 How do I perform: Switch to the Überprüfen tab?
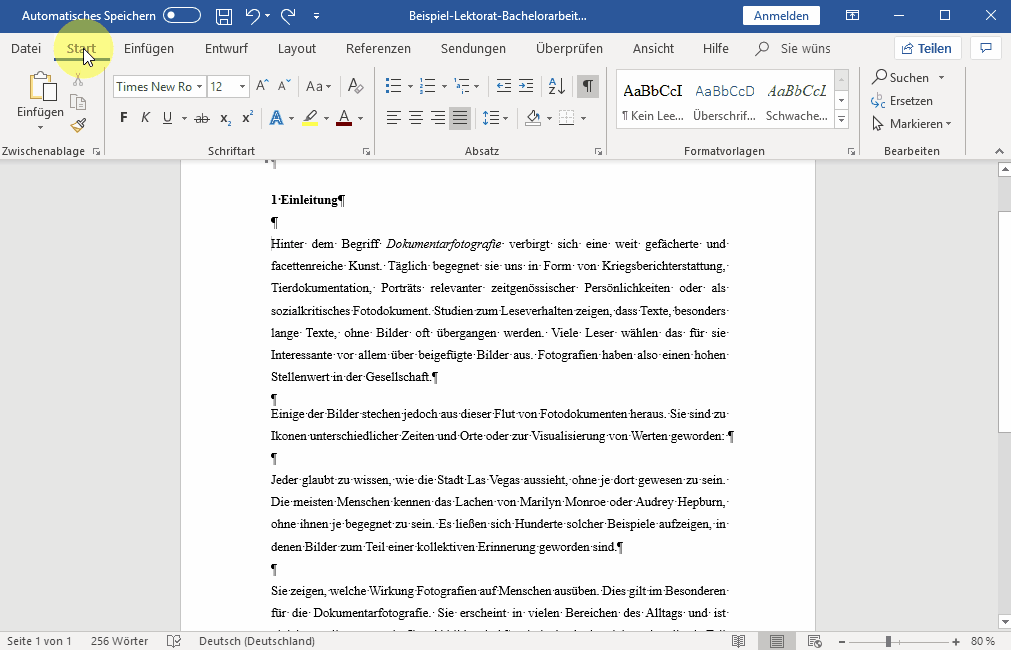pos(569,48)
